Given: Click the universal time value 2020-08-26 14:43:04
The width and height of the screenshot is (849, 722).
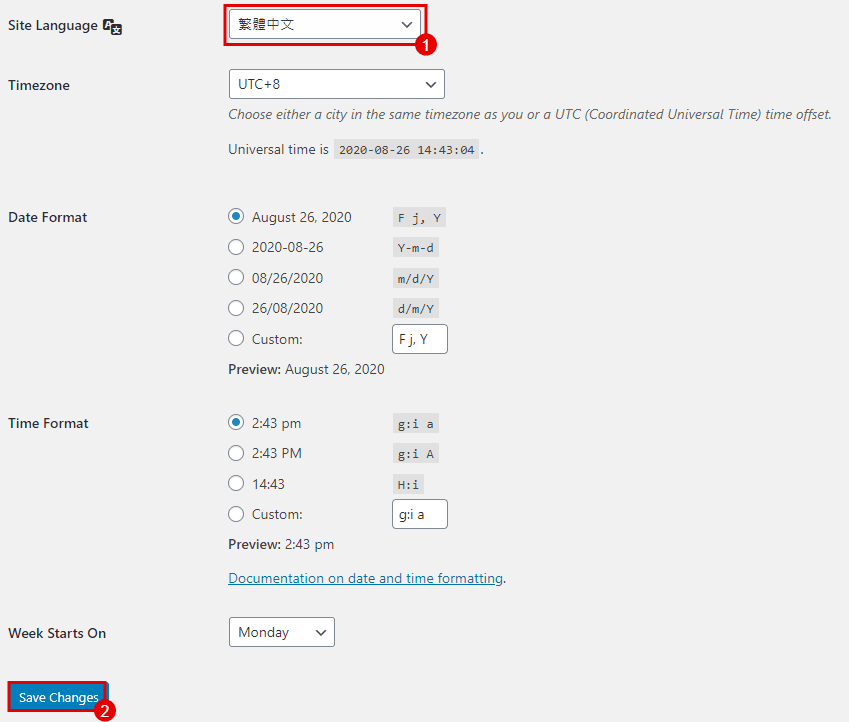Looking at the screenshot, I should pos(407,150).
